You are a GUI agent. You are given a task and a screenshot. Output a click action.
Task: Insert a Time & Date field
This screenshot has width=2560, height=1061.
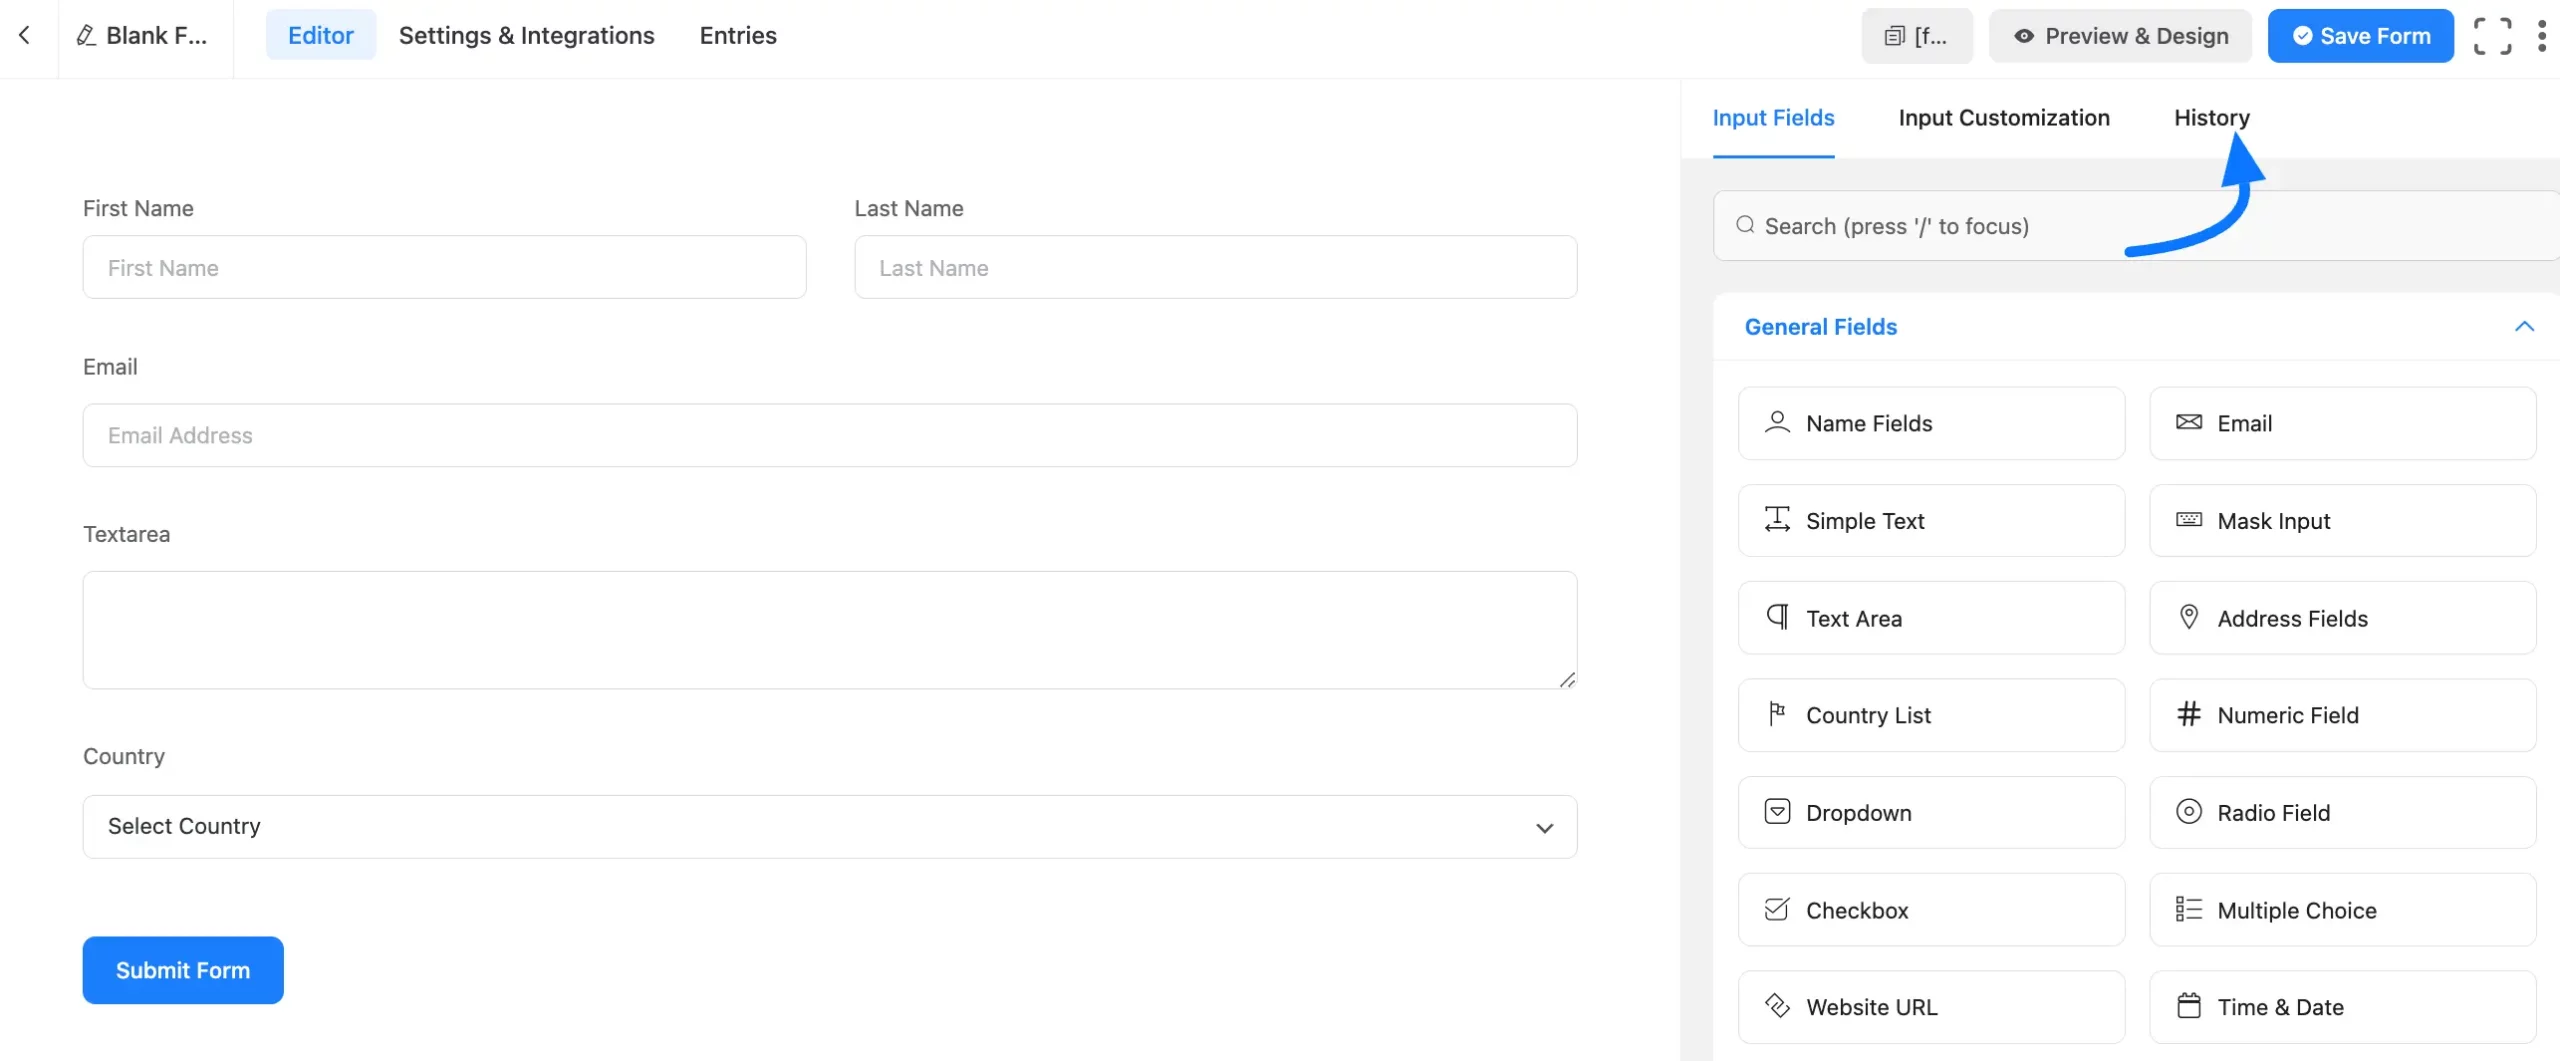tap(2341, 1007)
